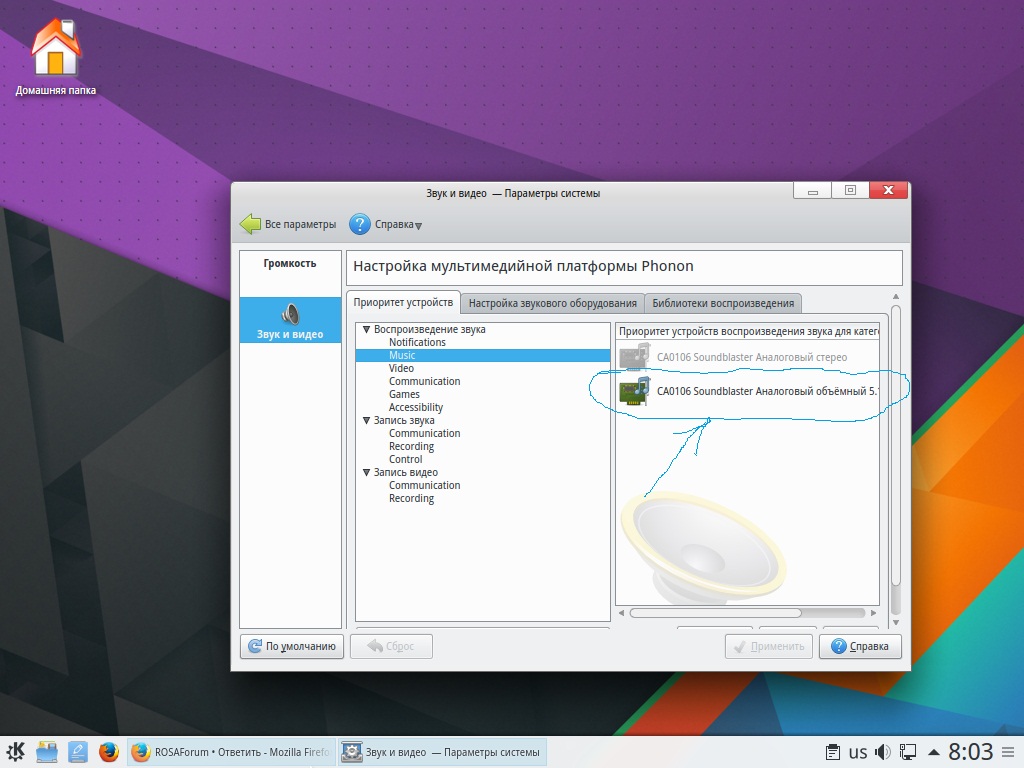The width and height of the screenshot is (1024, 768).
Task: Collapse Запись видео tree node
Action: tap(366, 472)
